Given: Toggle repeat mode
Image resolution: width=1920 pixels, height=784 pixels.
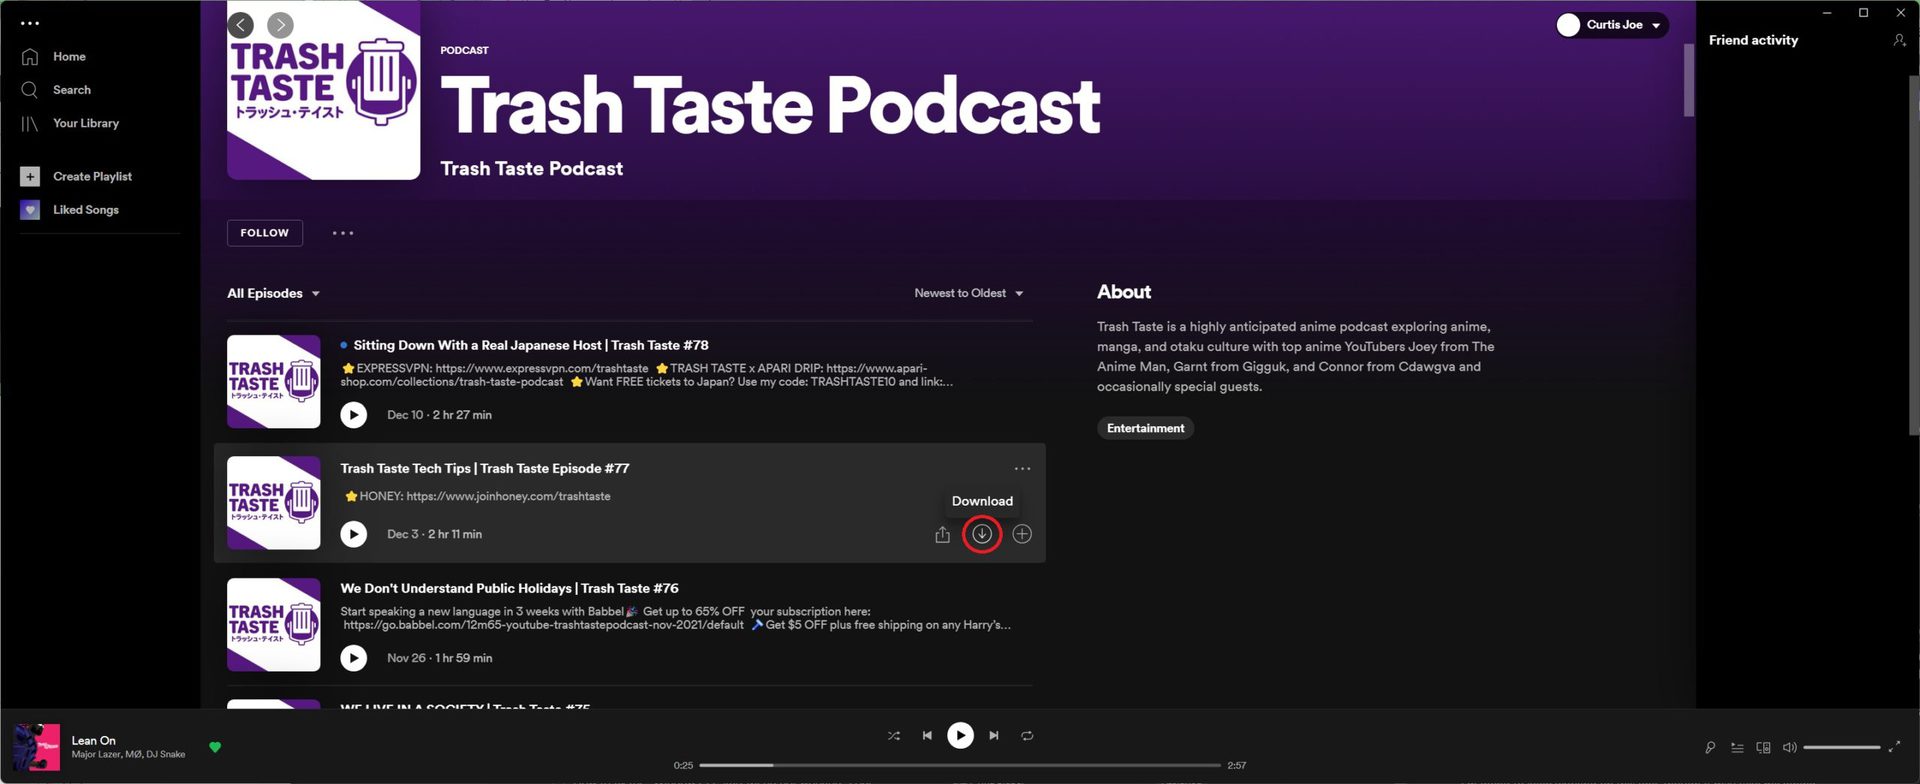Looking at the screenshot, I should point(1027,736).
